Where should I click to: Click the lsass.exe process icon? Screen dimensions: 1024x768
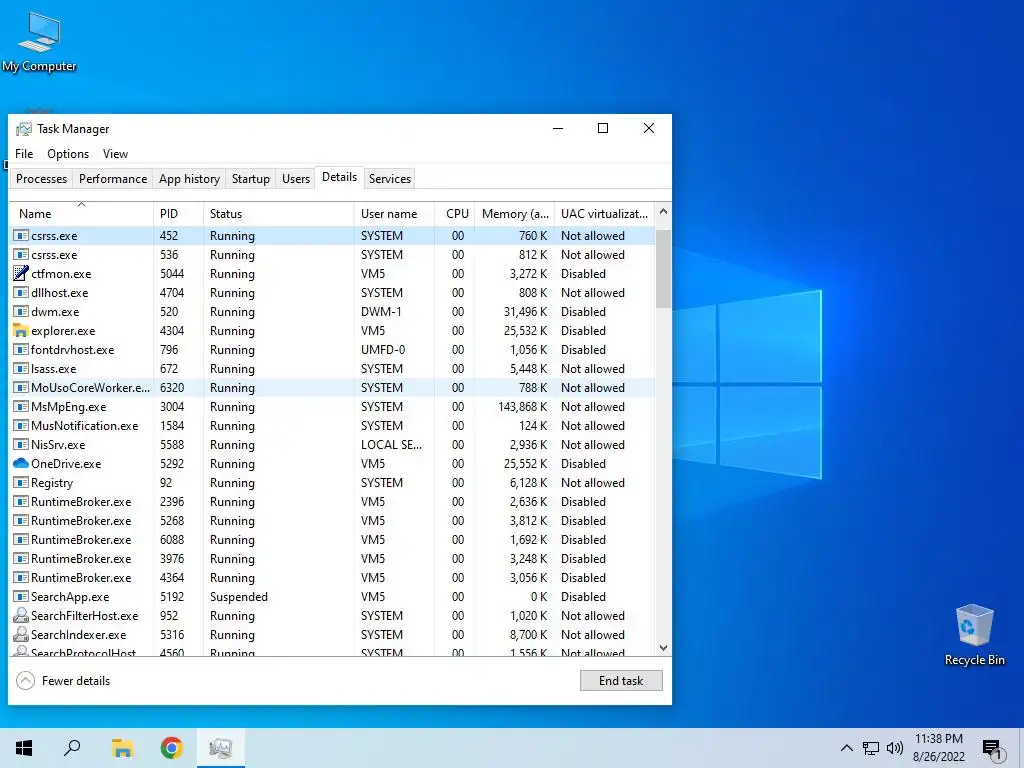tap(21, 368)
